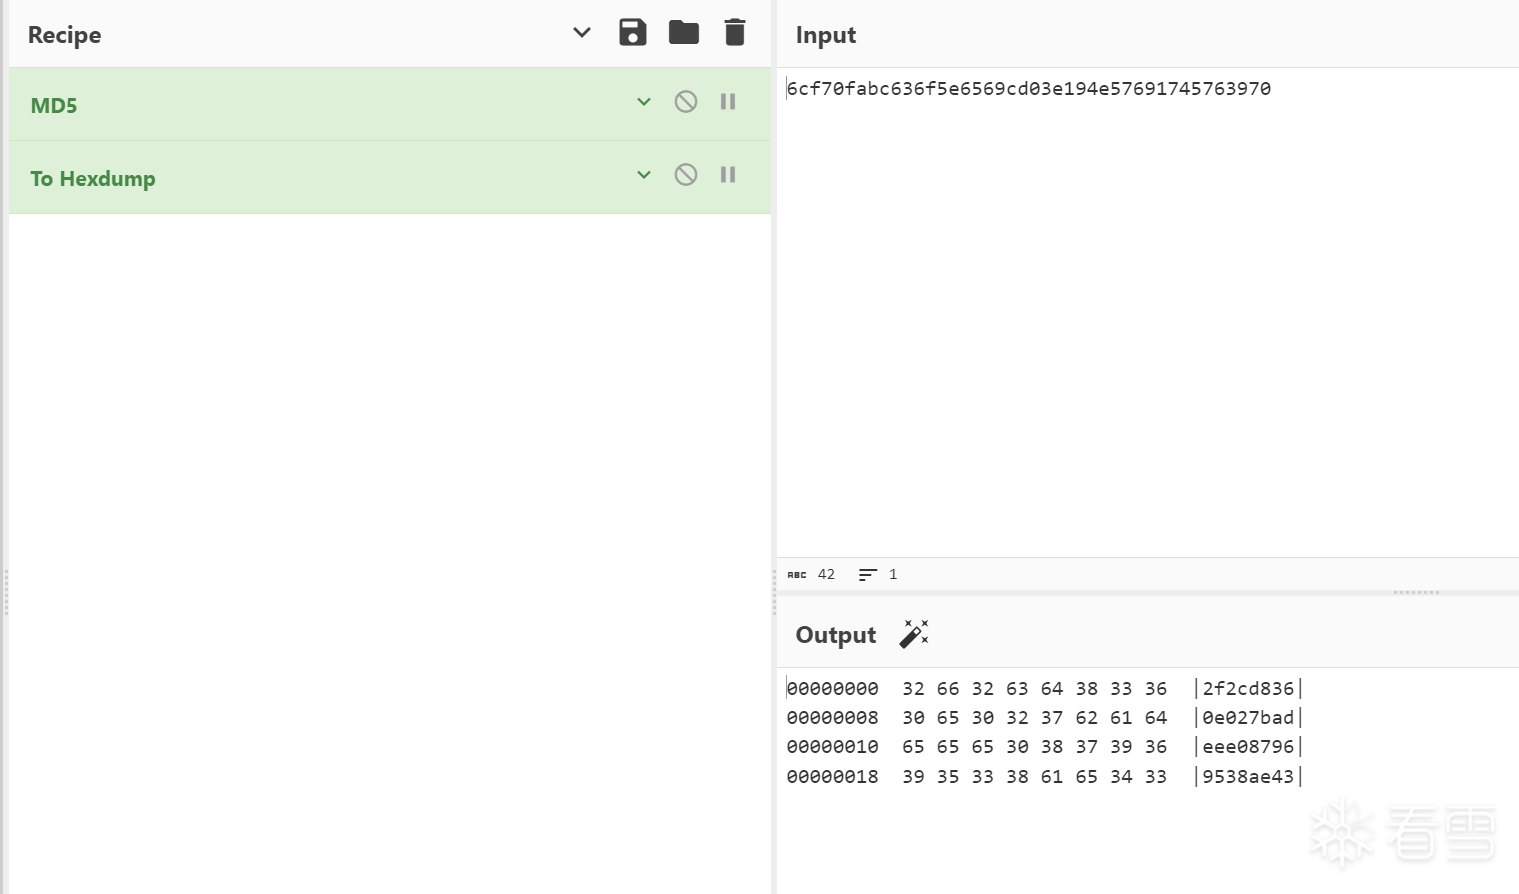
Task: Expand the Recipe header chevron
Action: (582, 33)
